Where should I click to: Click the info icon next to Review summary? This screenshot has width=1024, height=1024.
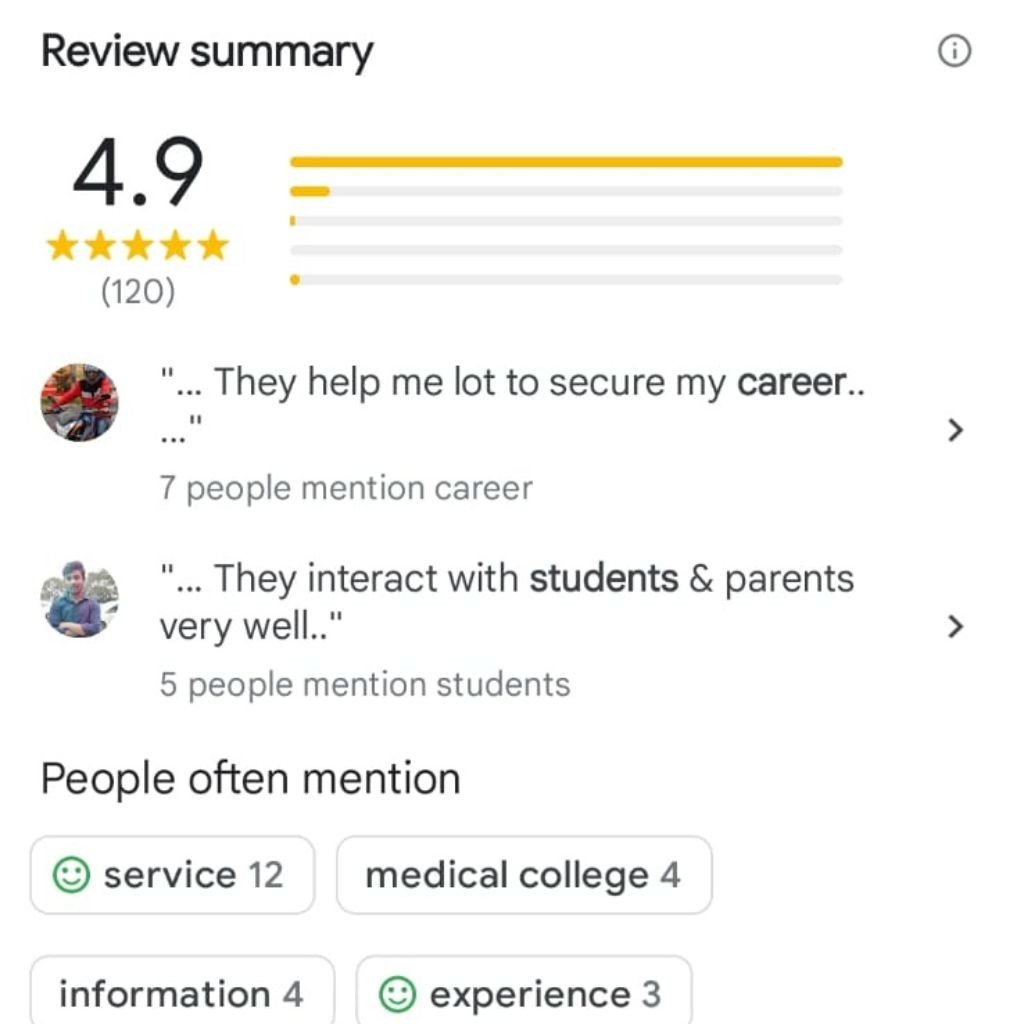pyautogui.click(x=954, y=50)
